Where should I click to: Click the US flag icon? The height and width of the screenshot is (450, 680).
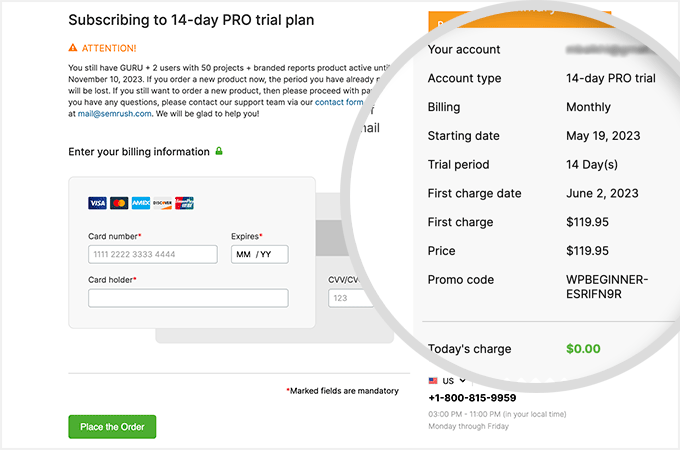click(433, 381)
